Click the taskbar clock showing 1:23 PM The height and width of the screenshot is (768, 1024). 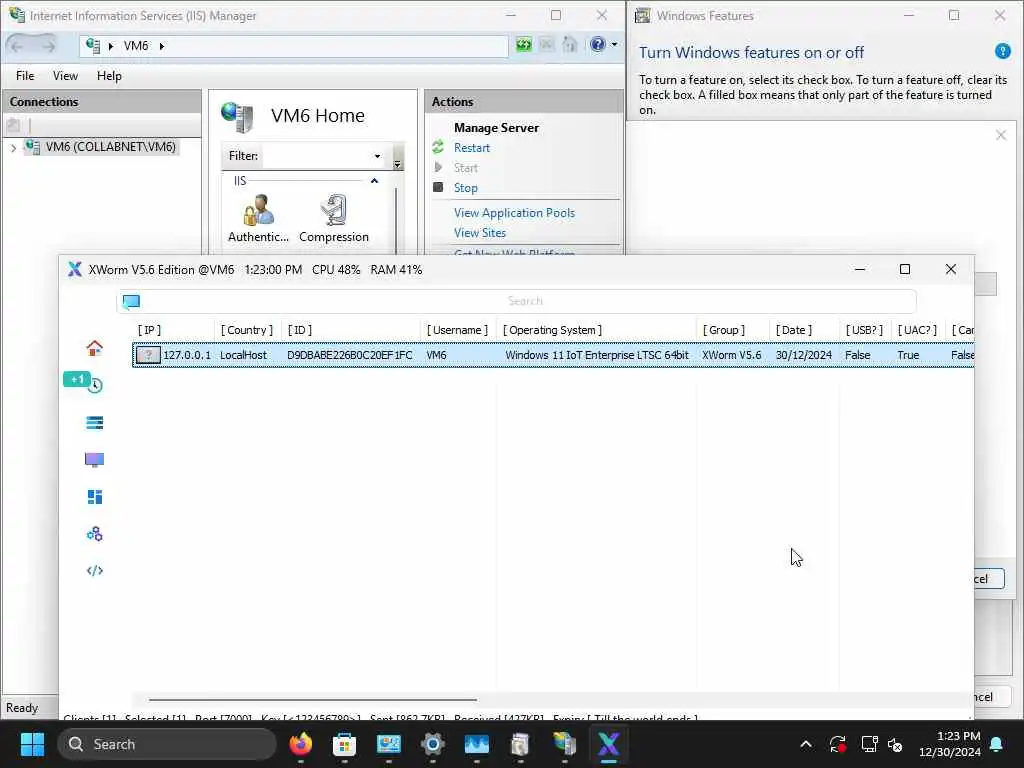click(950, 744)
